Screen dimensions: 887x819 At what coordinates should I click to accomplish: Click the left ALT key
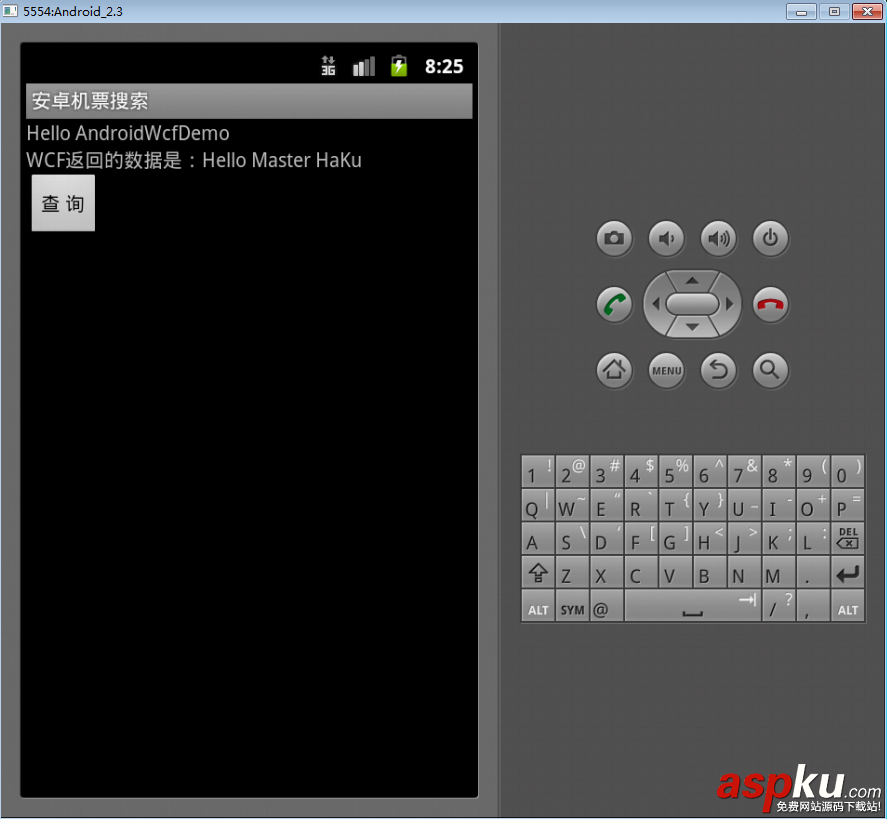pyautogui.click(x=537, y=606)
